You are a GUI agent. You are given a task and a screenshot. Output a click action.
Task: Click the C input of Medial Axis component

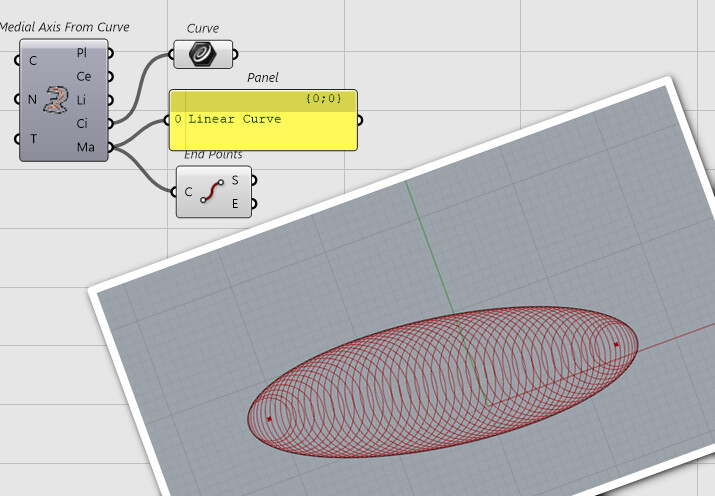(x=33, y=61)
